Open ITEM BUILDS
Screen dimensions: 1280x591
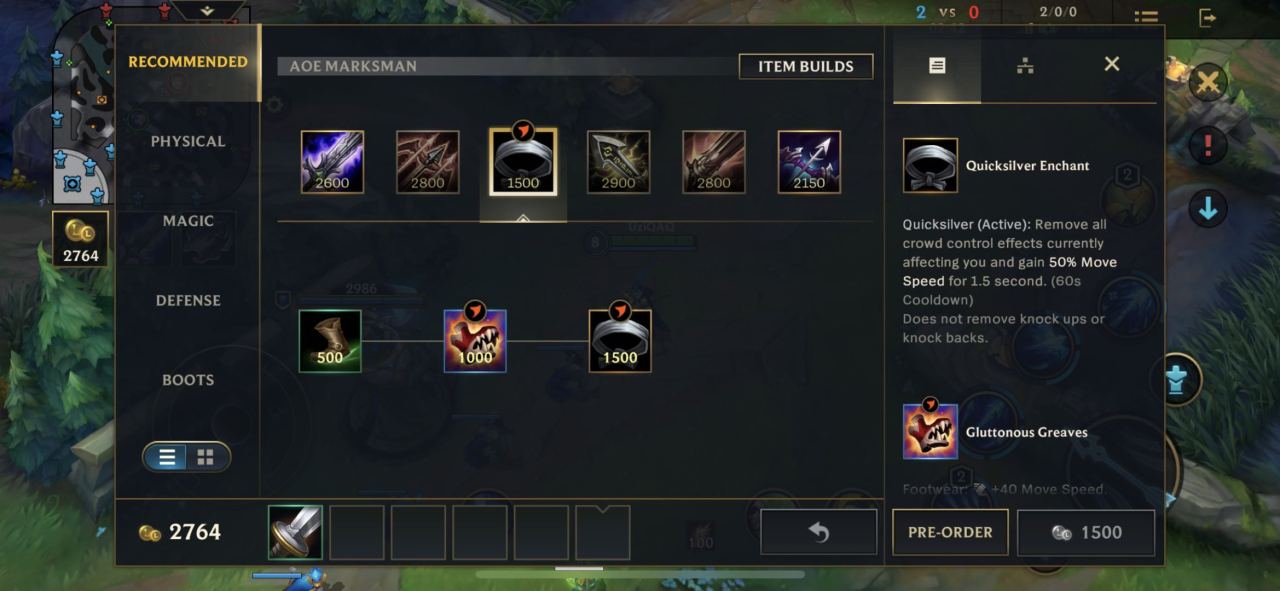tap(806, 66)
